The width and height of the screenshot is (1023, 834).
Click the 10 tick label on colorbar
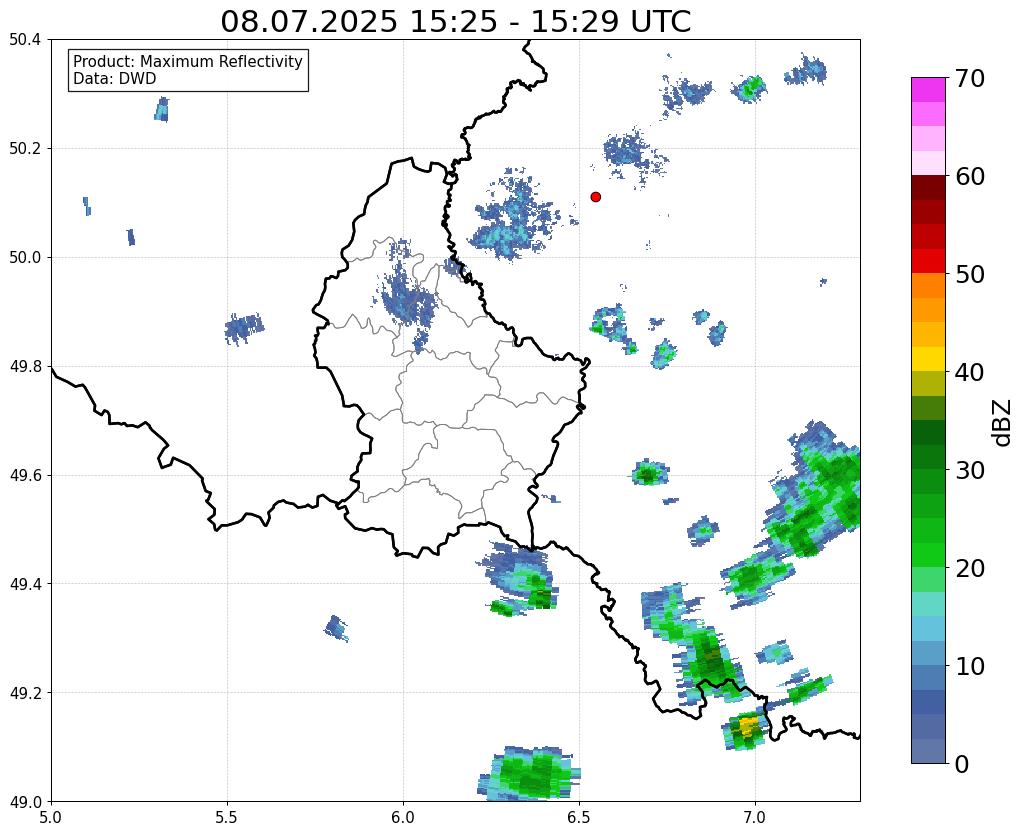(x=970, y=666)
